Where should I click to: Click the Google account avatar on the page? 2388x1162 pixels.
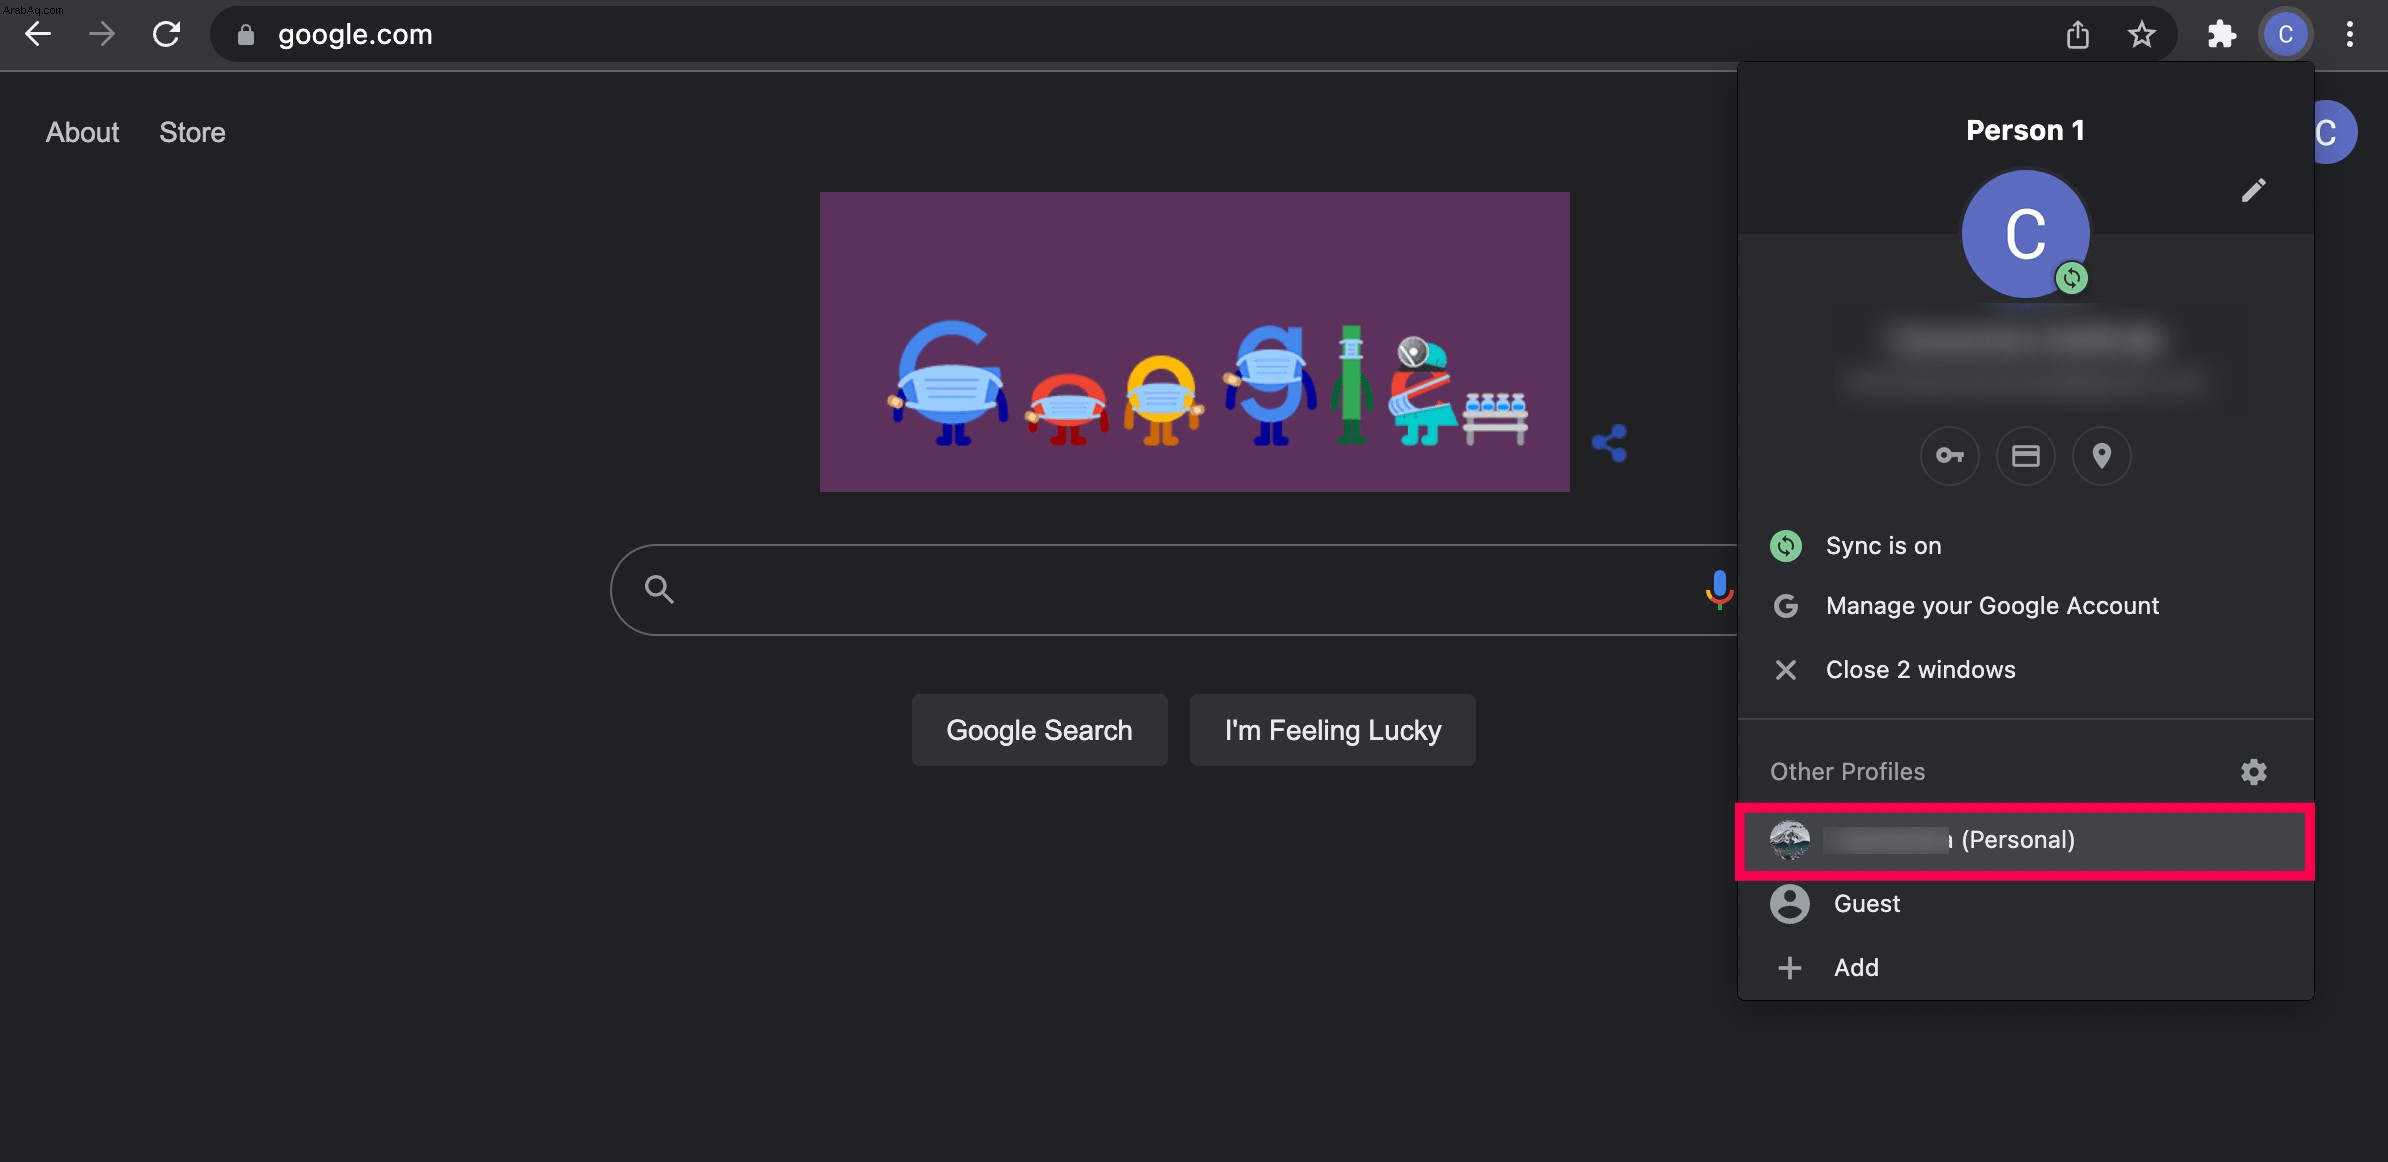click(x=2334, y=132)
